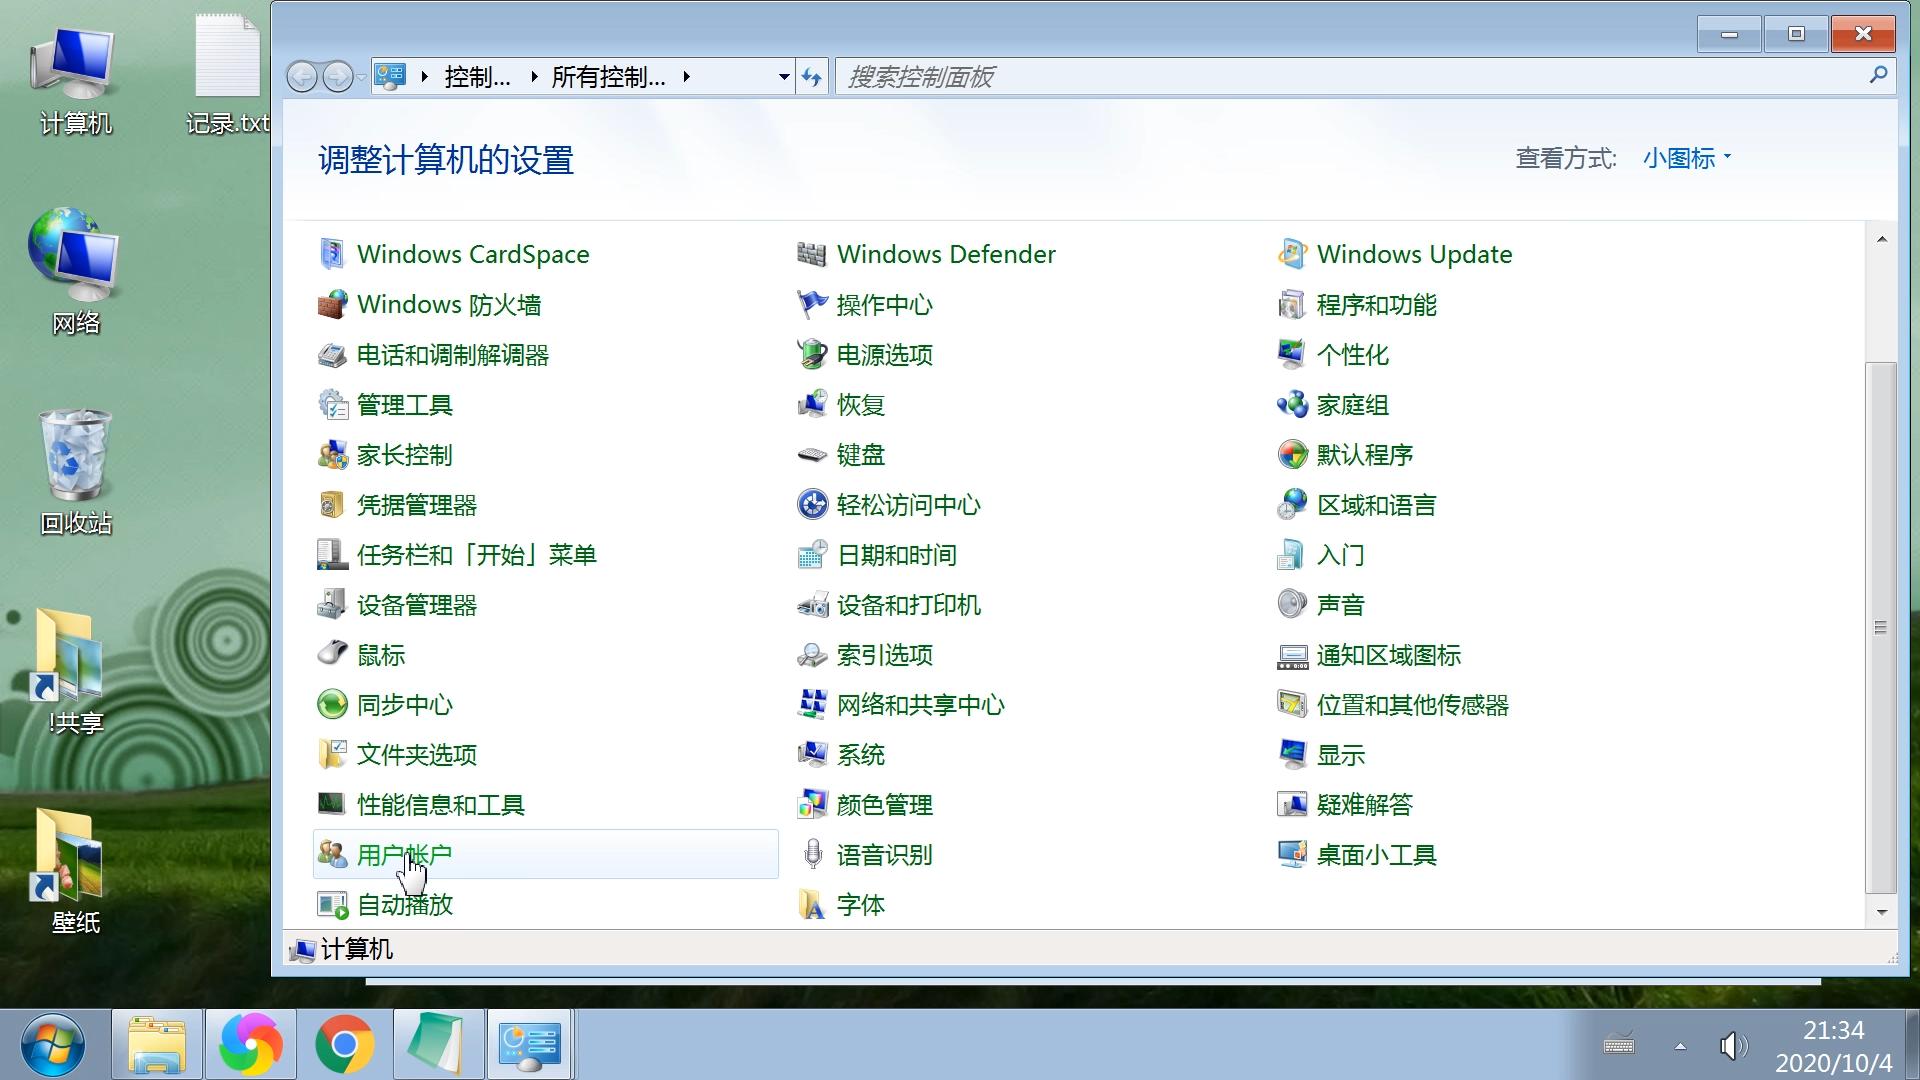
Task: Click the taskbar volume speaker control
Action: [1733, 1046]
